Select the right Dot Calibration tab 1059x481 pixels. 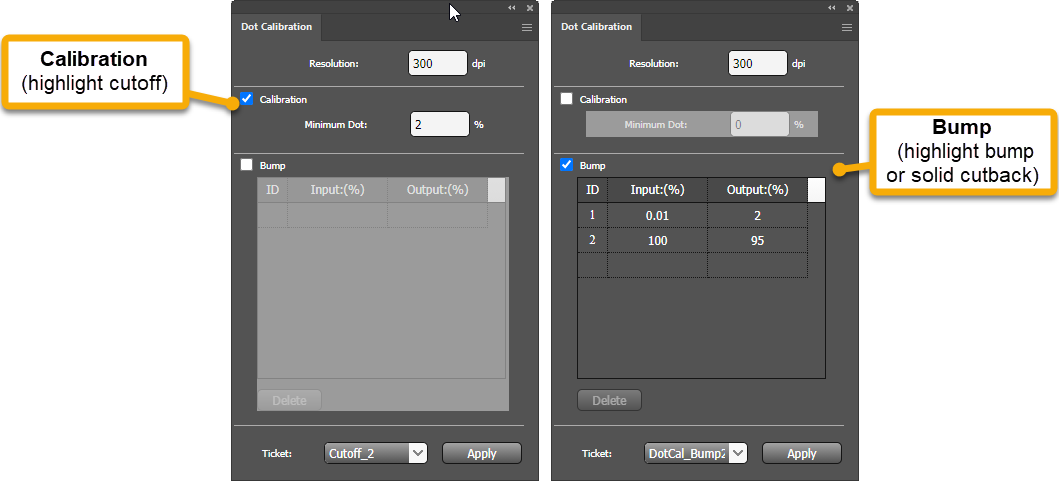[x=596, y=27]
